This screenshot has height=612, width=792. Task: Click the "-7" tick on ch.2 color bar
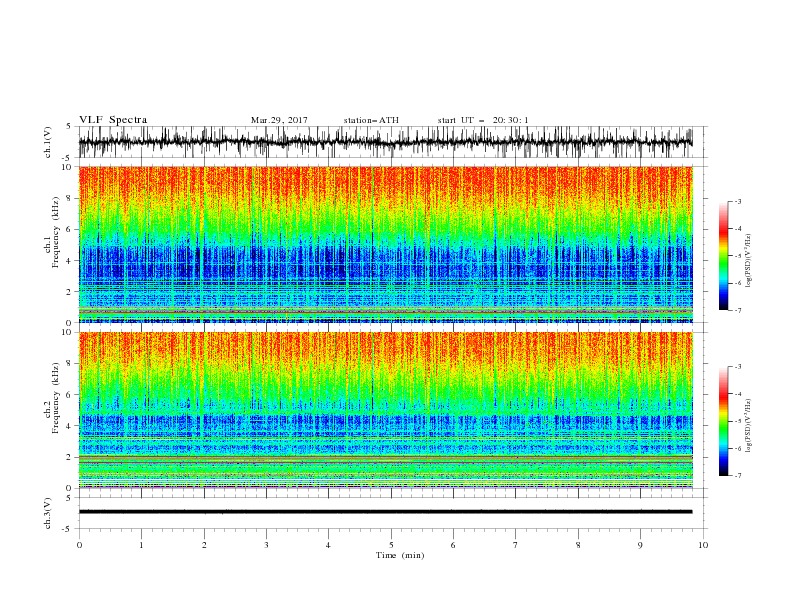point(738,476)
